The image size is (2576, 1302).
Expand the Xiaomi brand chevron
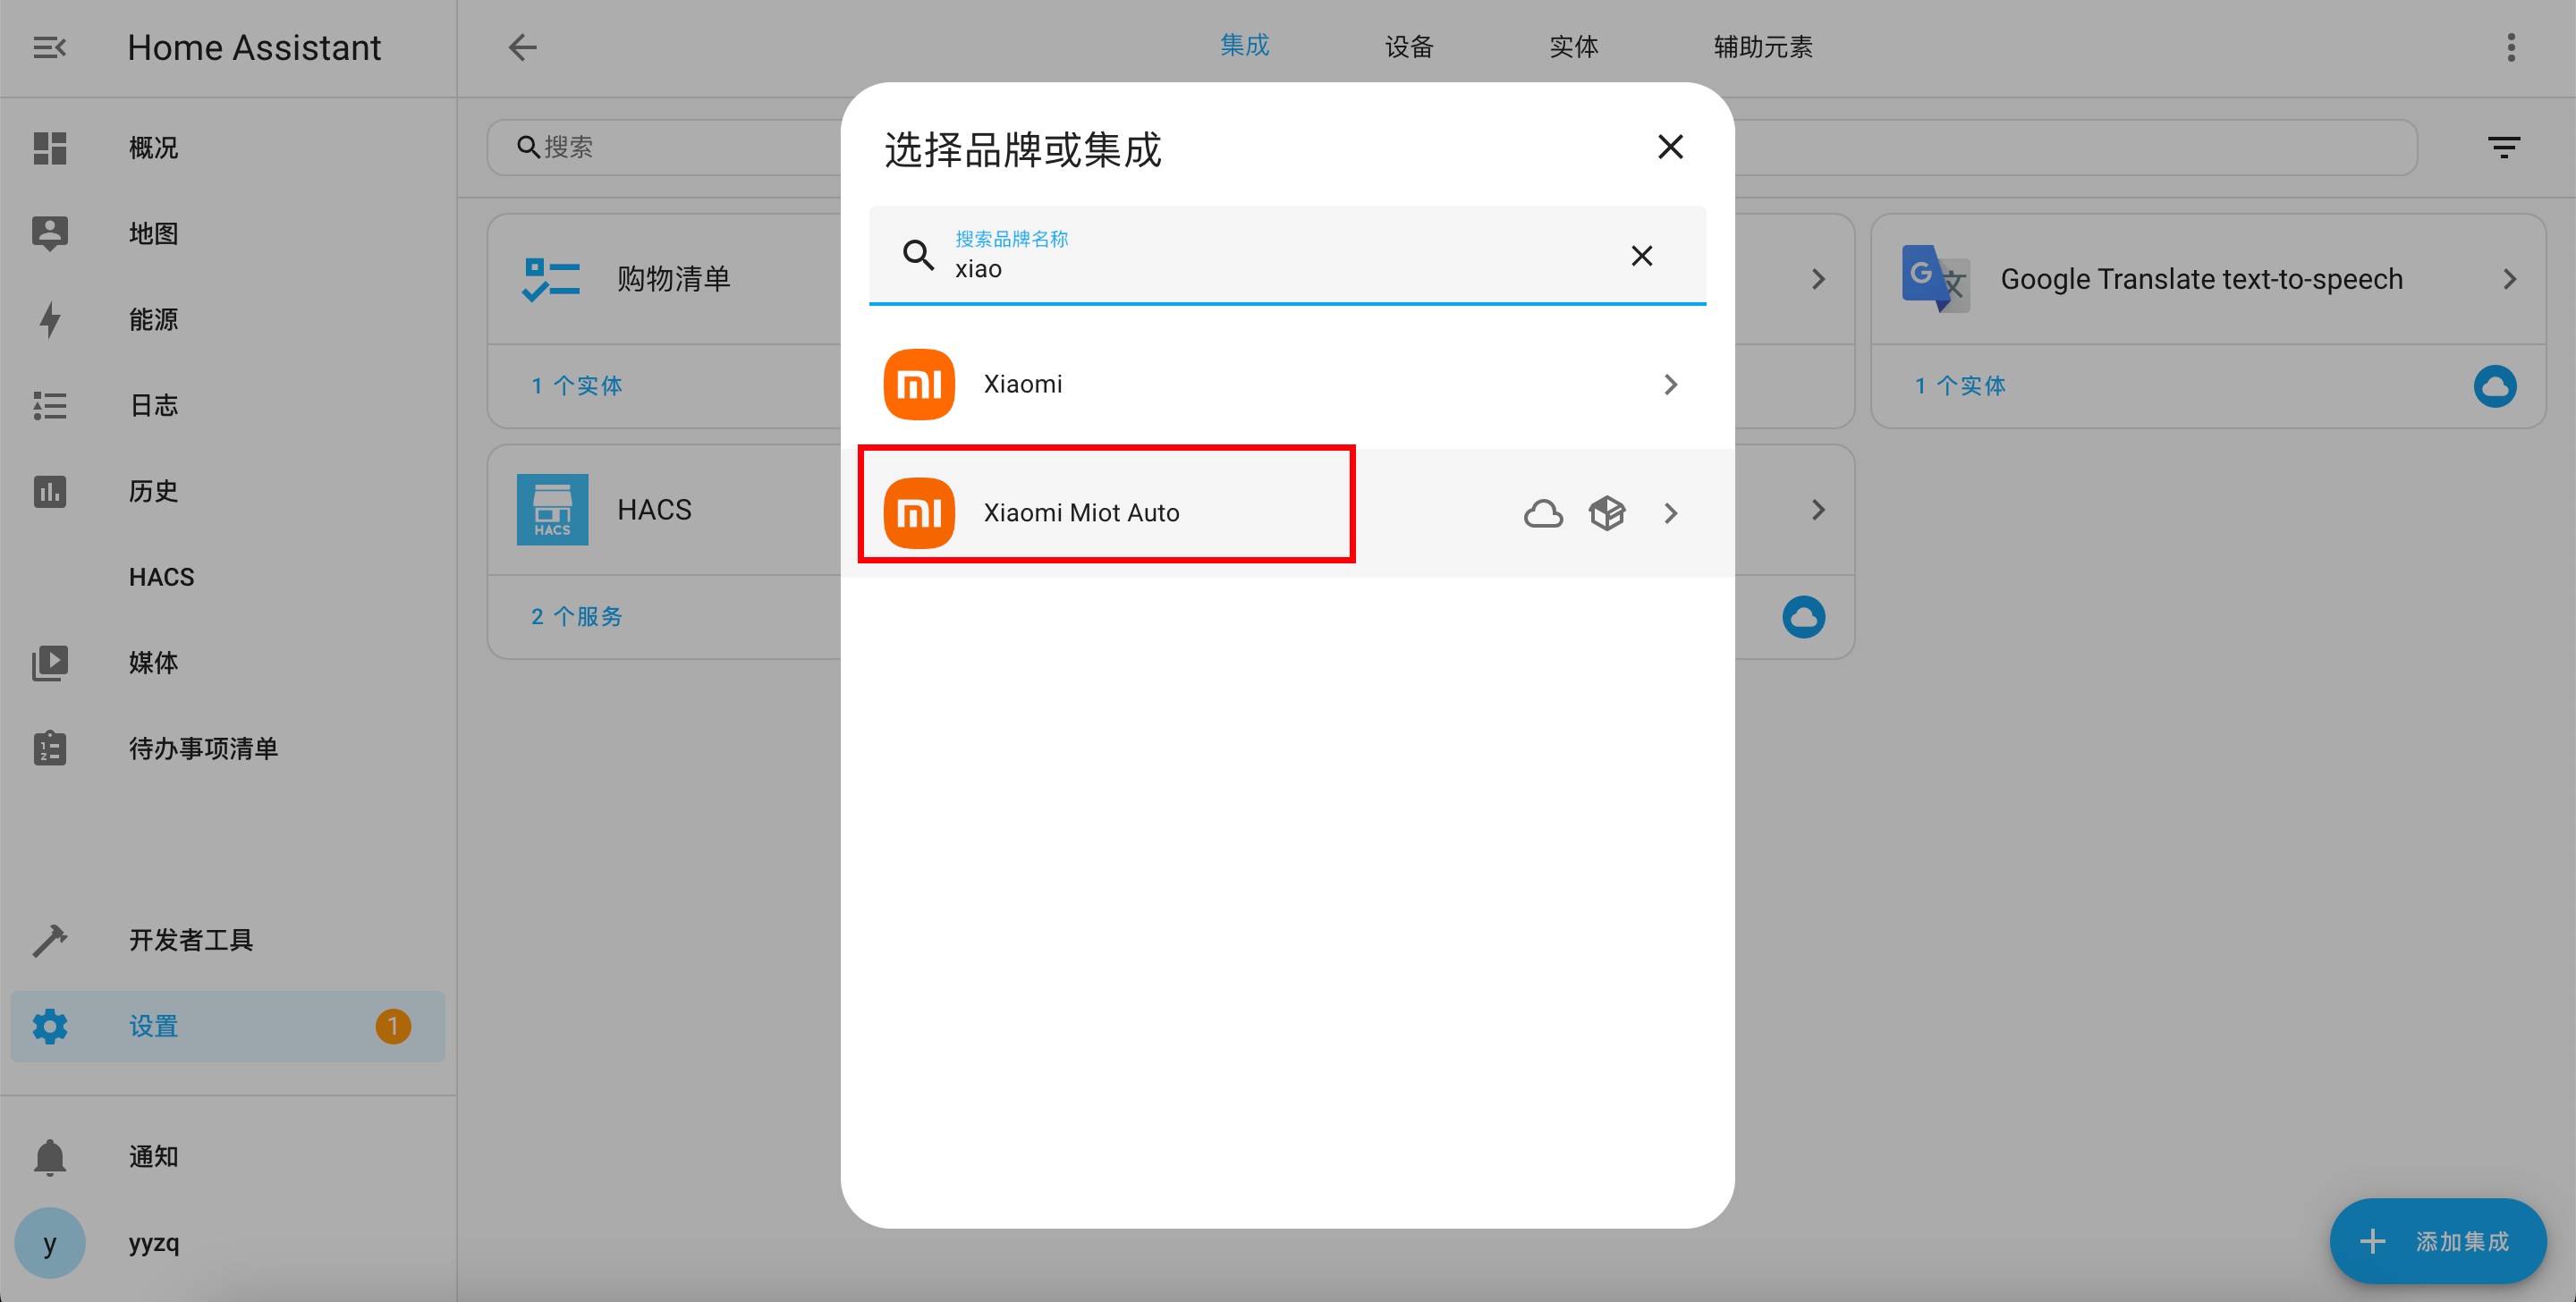tap(1670, 384)
